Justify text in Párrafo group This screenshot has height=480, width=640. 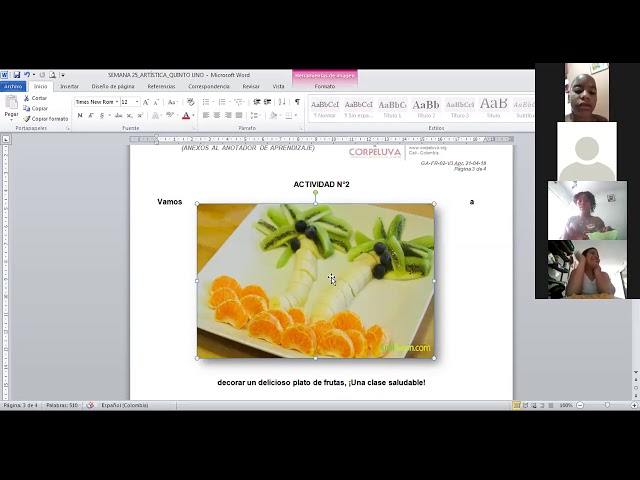click(239, 116)
